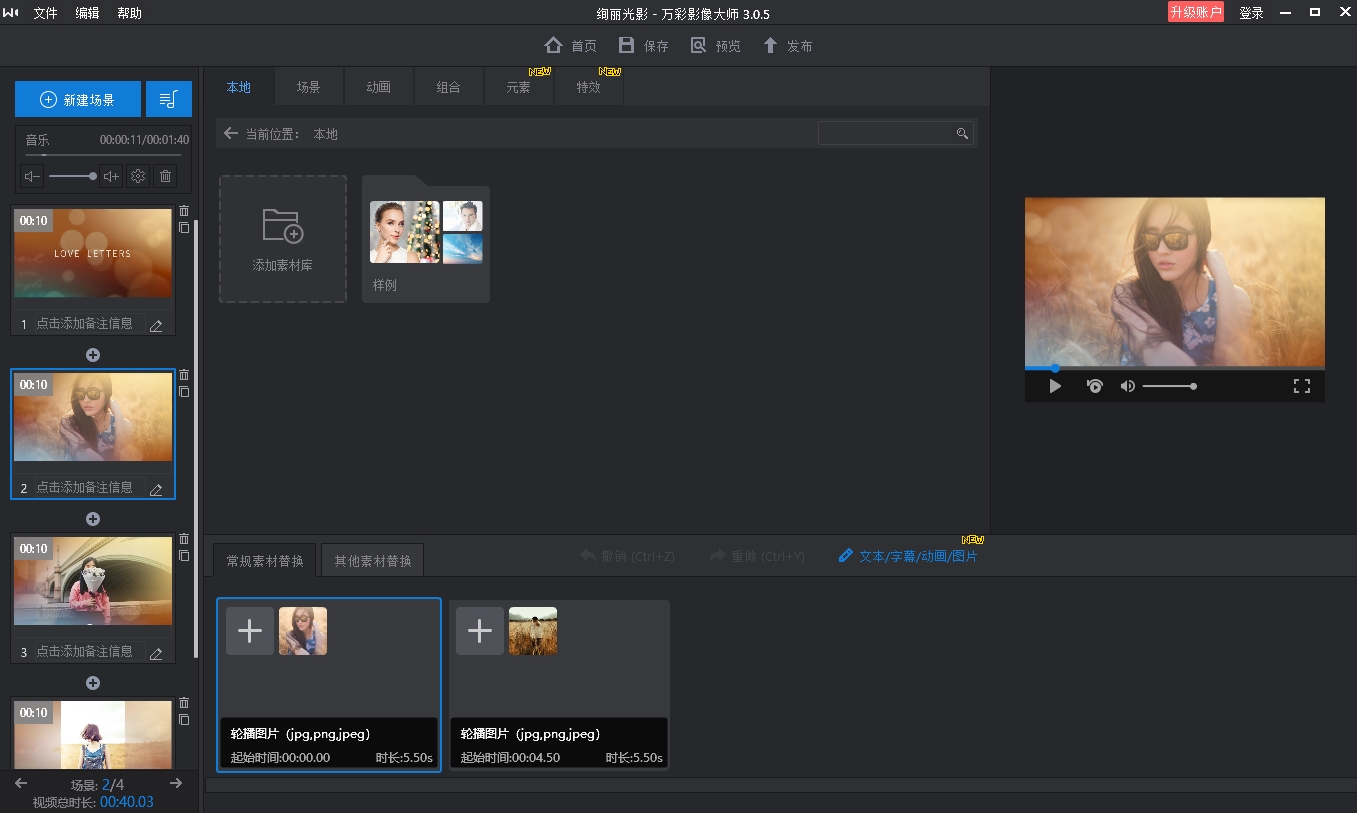The height and width of the screenshot is (813, 1357).
Task: Mute the preview speaker icon
Action: pos(1127,386)
